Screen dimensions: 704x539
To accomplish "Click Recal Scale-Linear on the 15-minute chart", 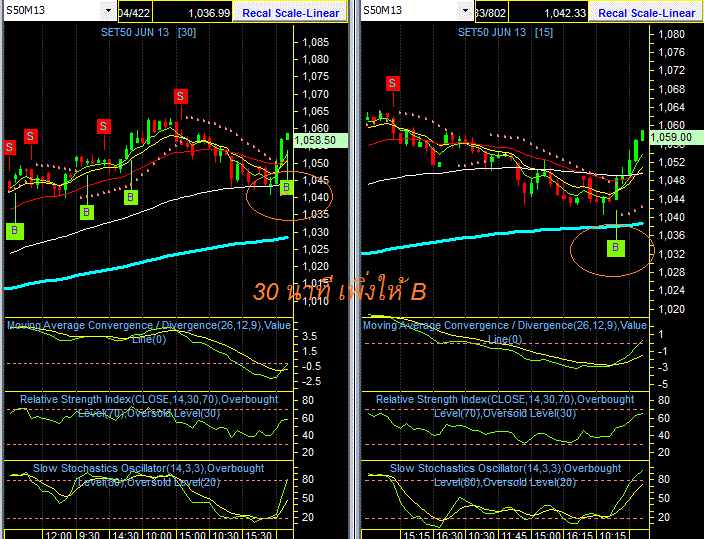I will (x=647, y=13).
